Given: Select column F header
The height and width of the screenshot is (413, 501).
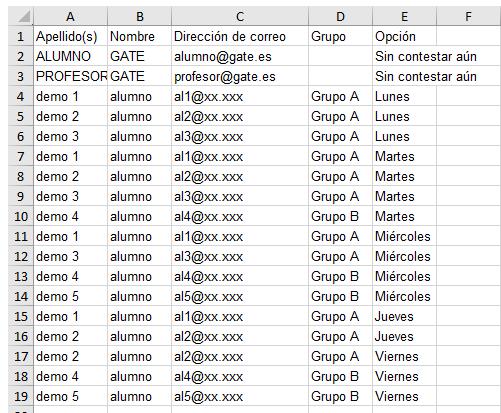Looking at the screenshot, I should 468,16.
